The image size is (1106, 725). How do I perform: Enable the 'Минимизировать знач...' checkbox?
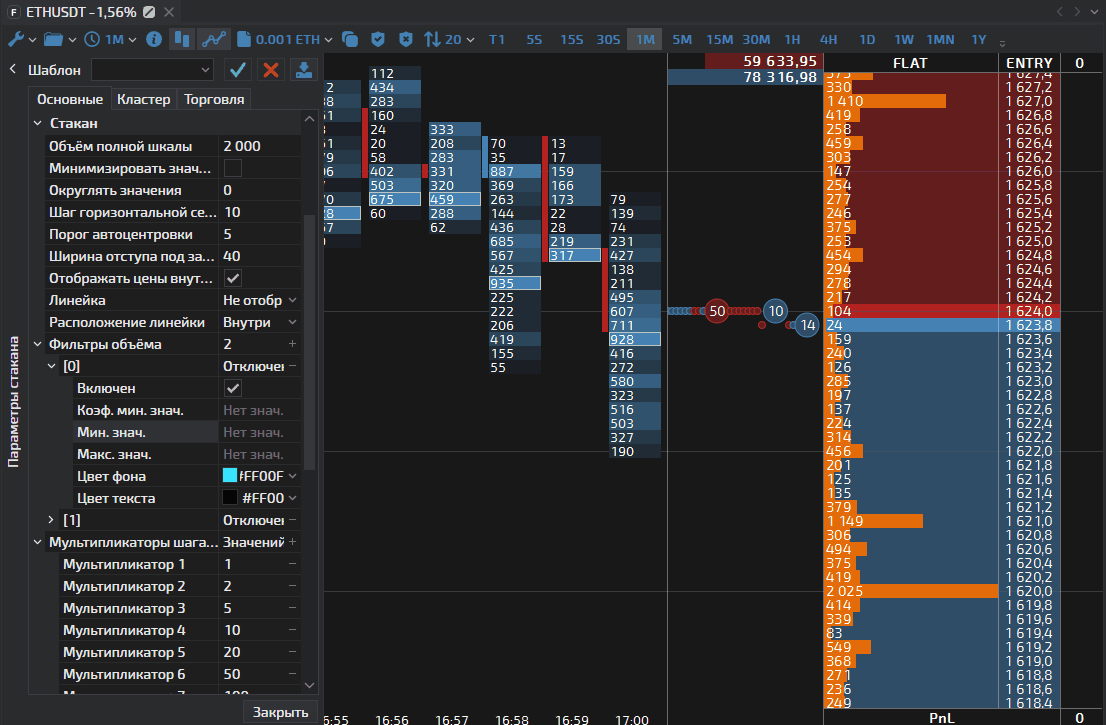coord(233,168)
